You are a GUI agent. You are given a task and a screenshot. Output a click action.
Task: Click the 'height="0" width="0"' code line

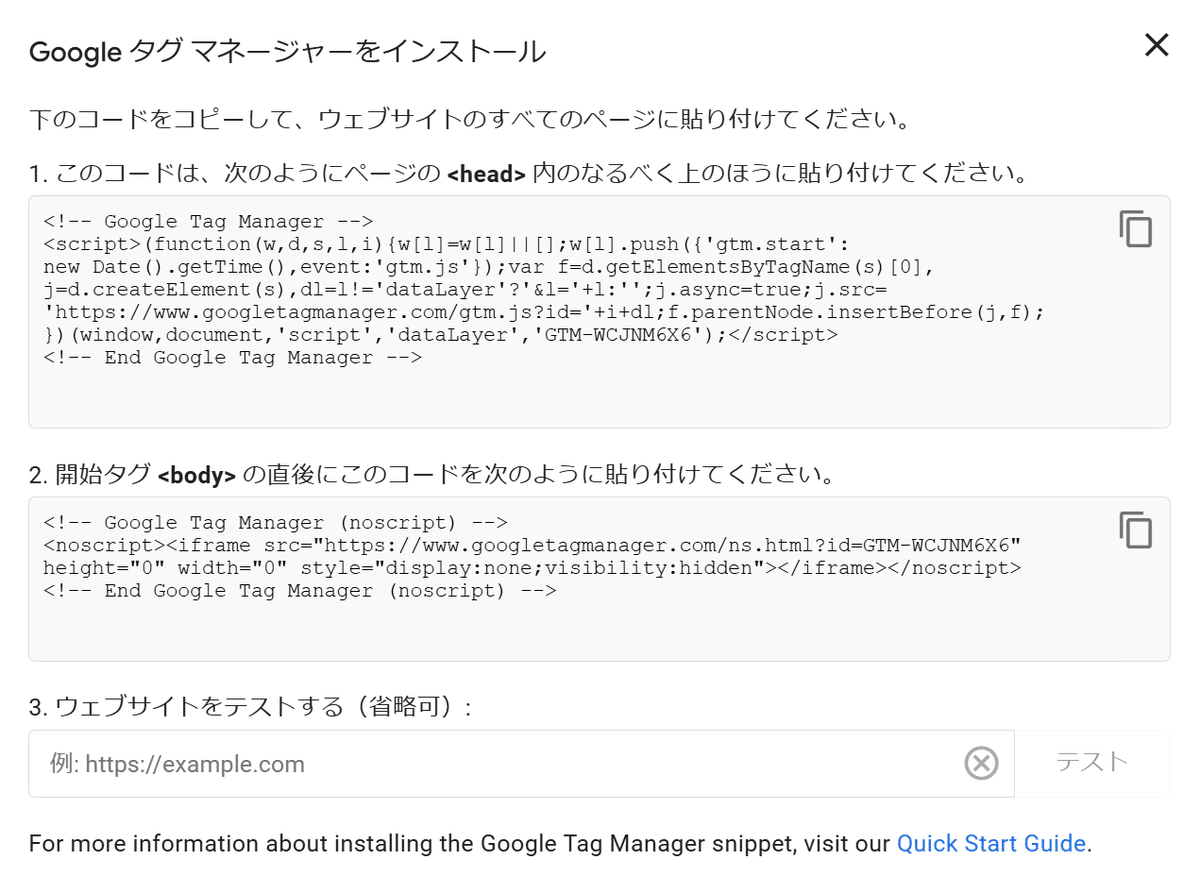coord(532,568)
